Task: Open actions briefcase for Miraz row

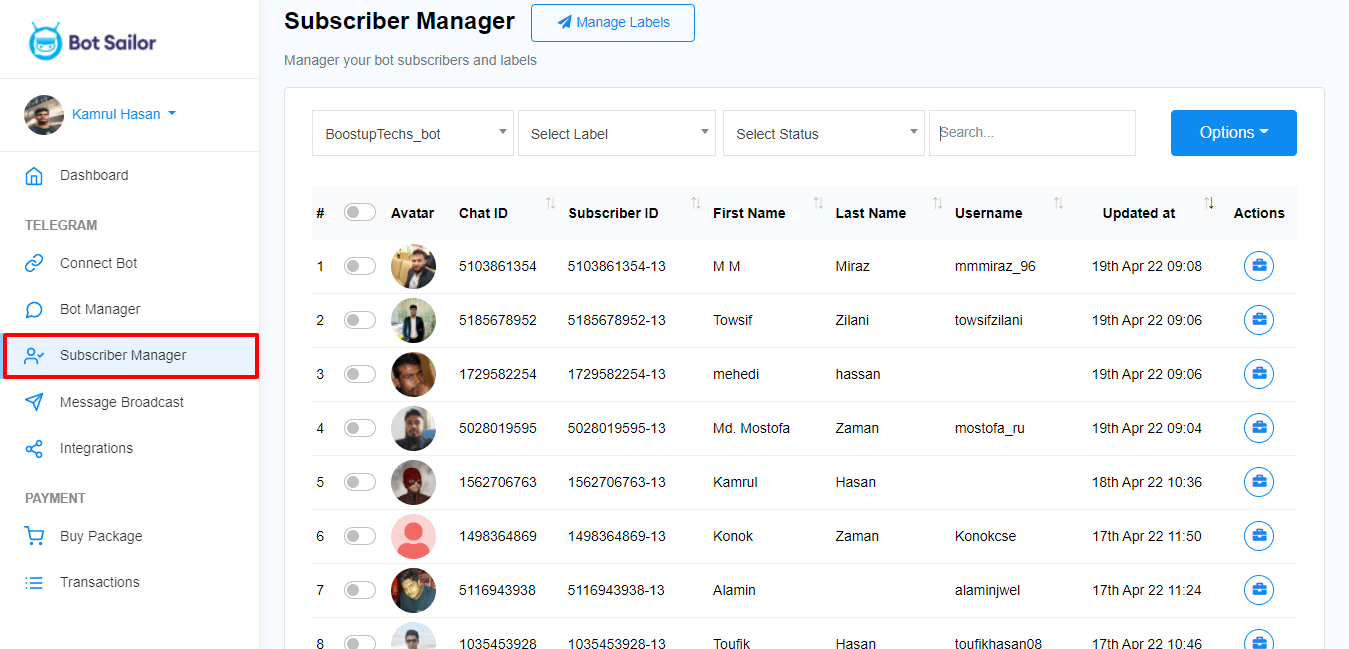Action: tap(1258, 266)
